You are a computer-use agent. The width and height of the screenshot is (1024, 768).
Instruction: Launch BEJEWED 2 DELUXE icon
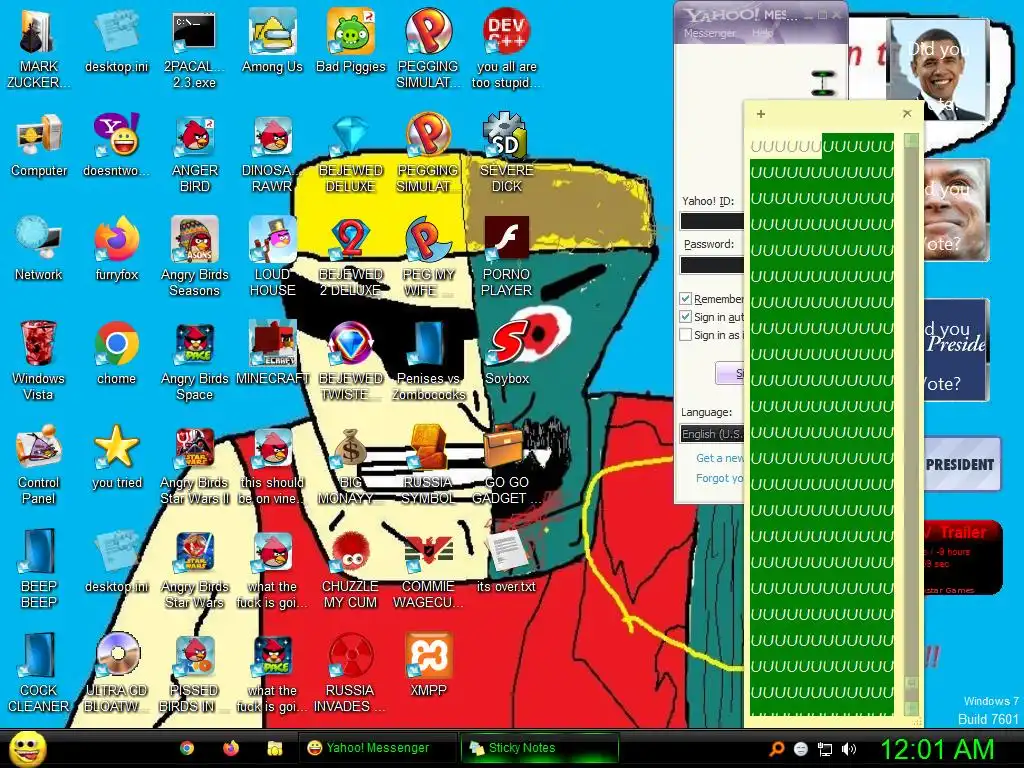351,255
